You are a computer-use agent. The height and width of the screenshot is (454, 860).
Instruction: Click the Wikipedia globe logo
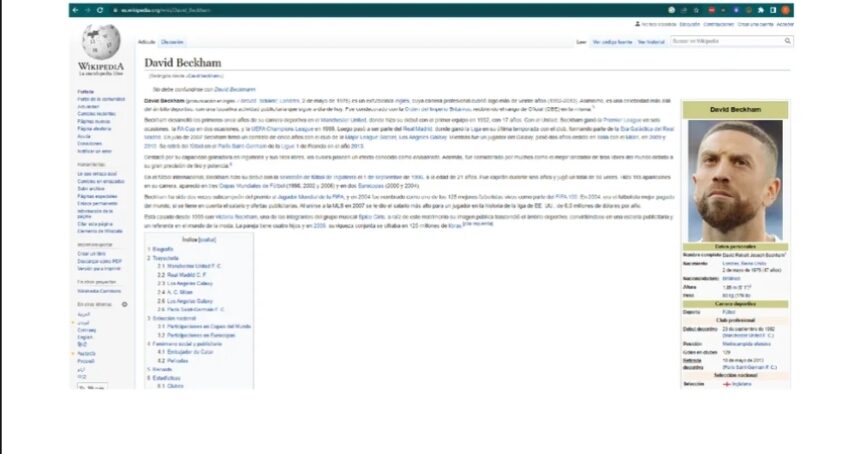tap(100, 41)
